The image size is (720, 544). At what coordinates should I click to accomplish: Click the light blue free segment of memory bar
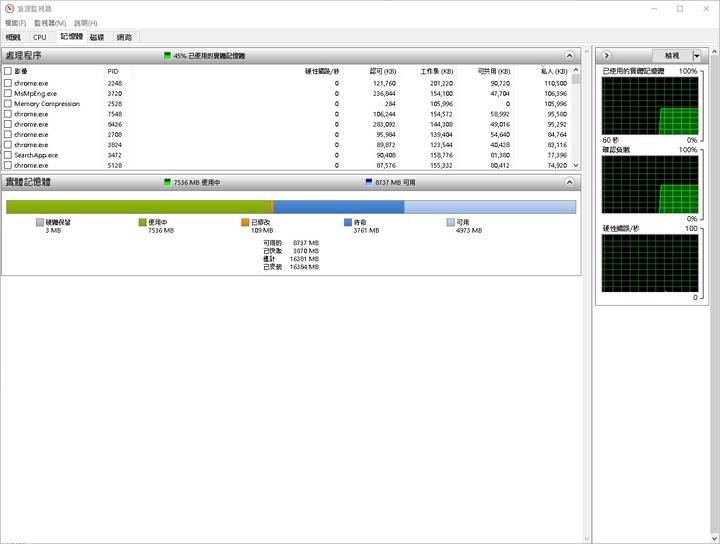point(490,207)
